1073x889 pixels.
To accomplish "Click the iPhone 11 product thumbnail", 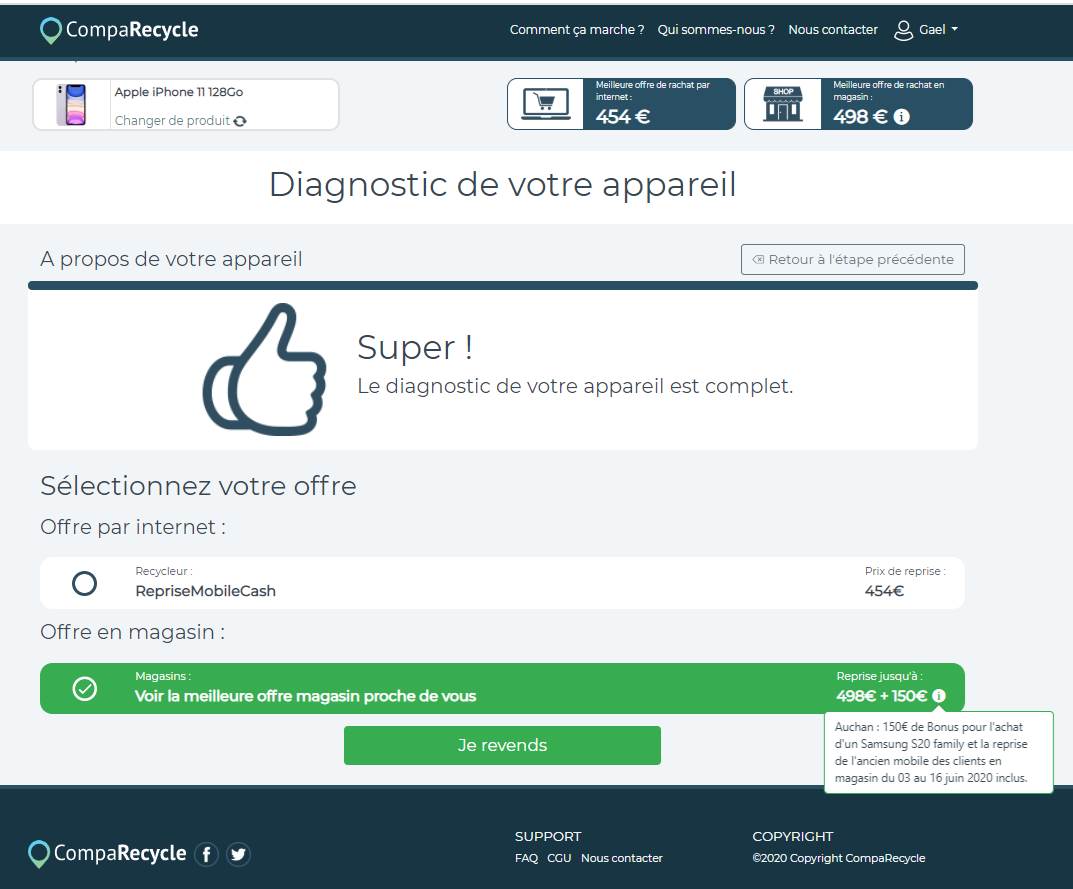I will click(71, 105).
